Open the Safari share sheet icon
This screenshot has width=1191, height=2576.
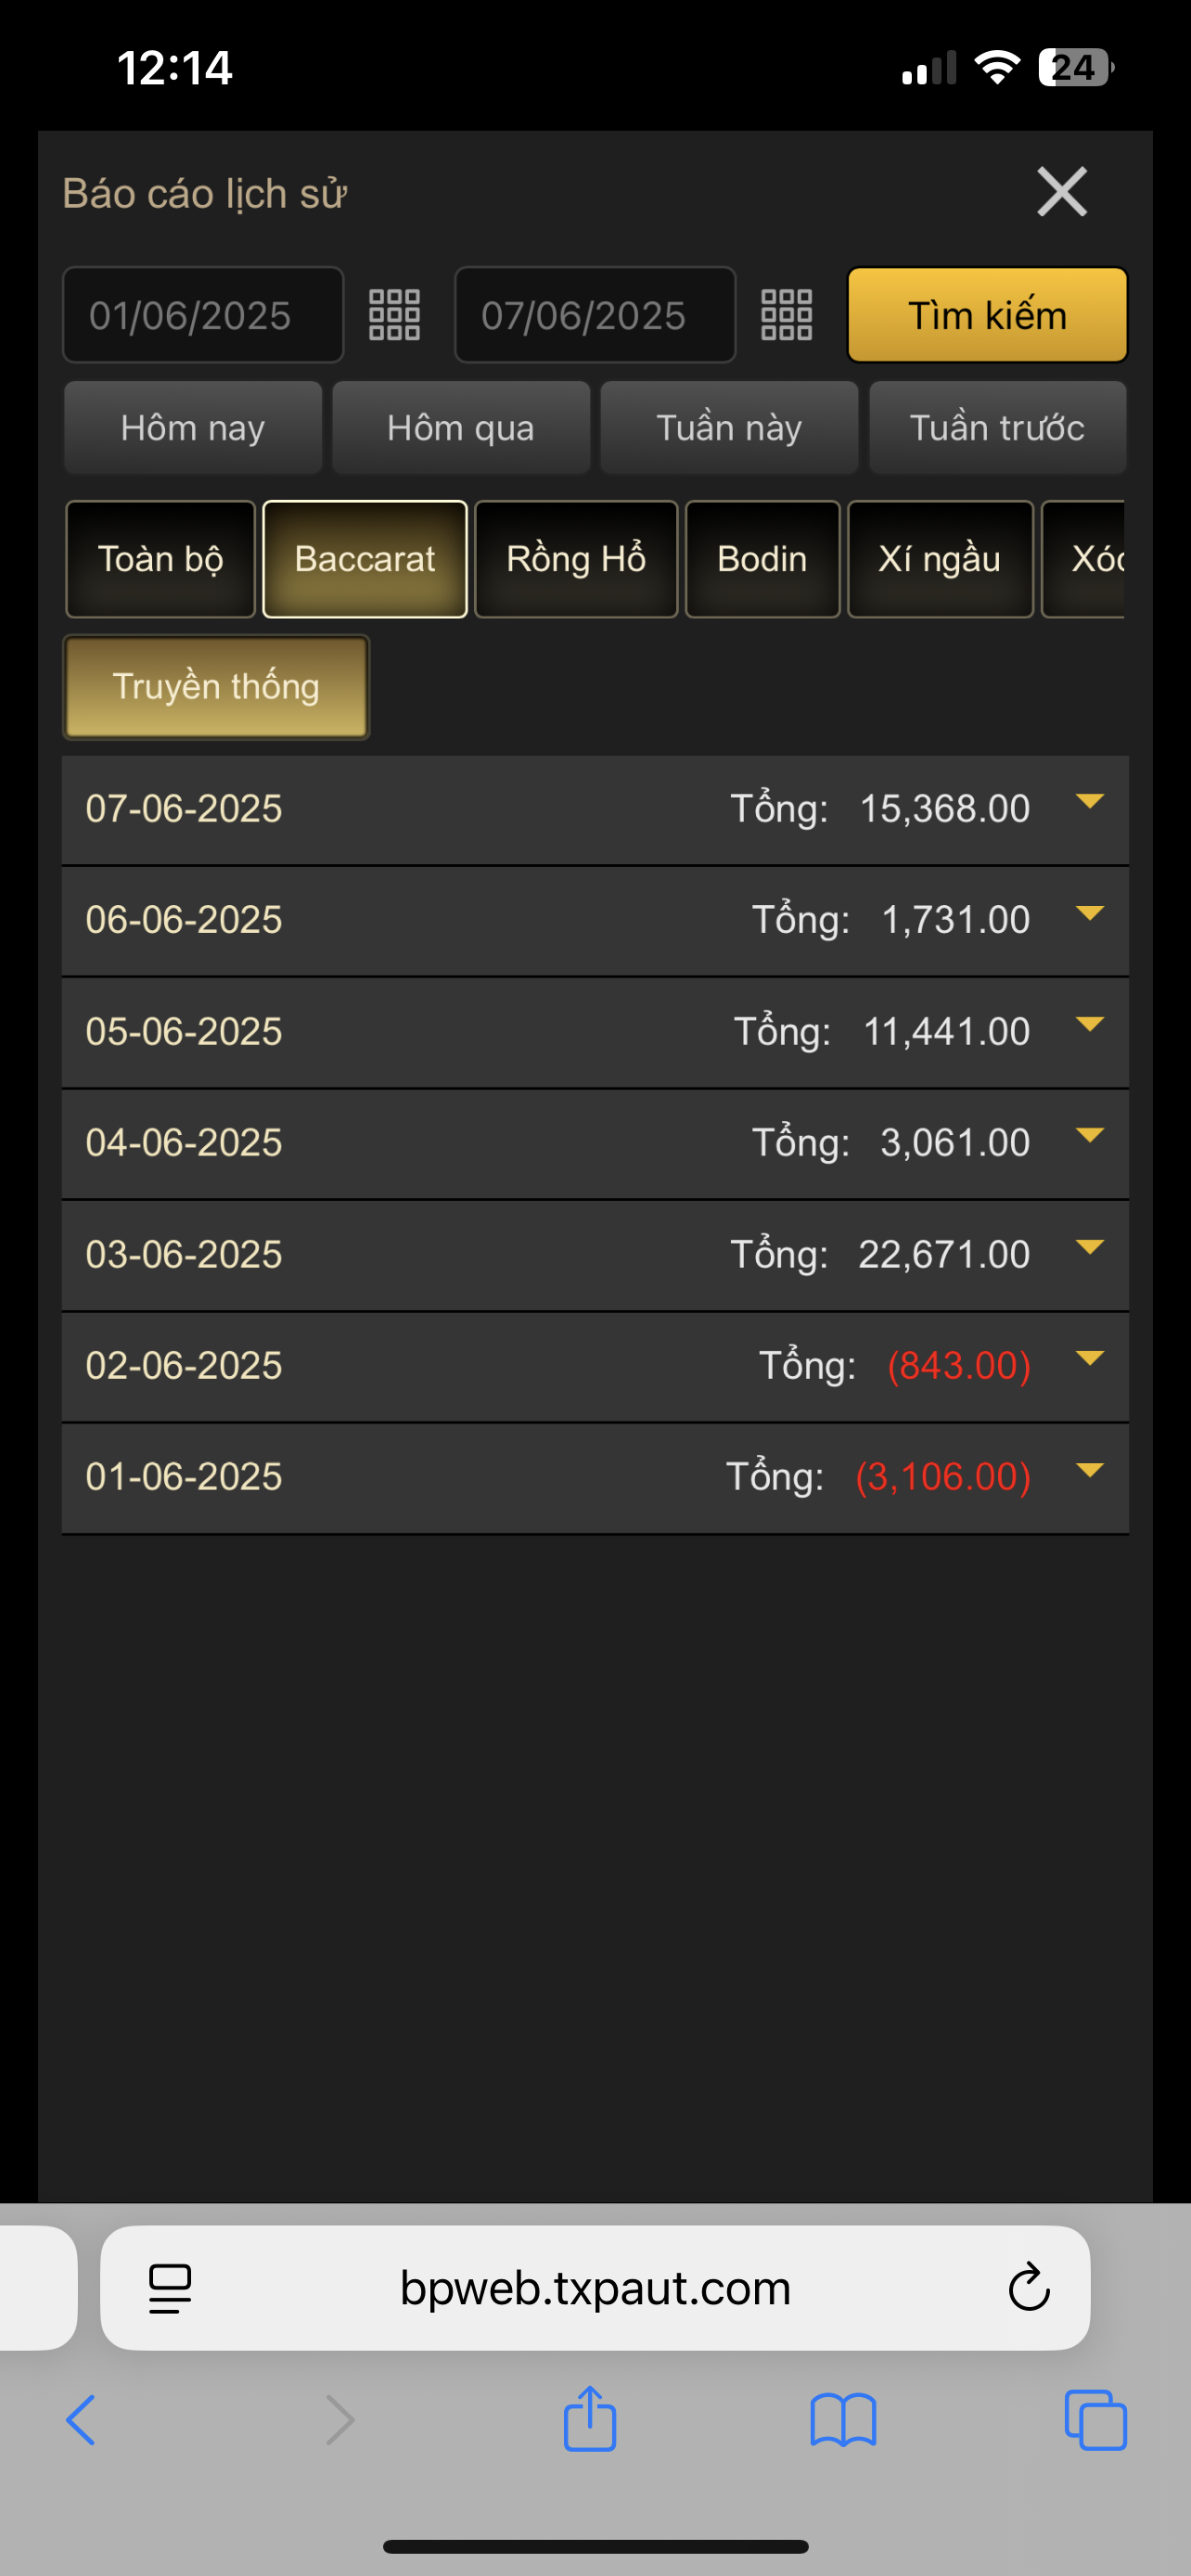tap(590, 2420)
